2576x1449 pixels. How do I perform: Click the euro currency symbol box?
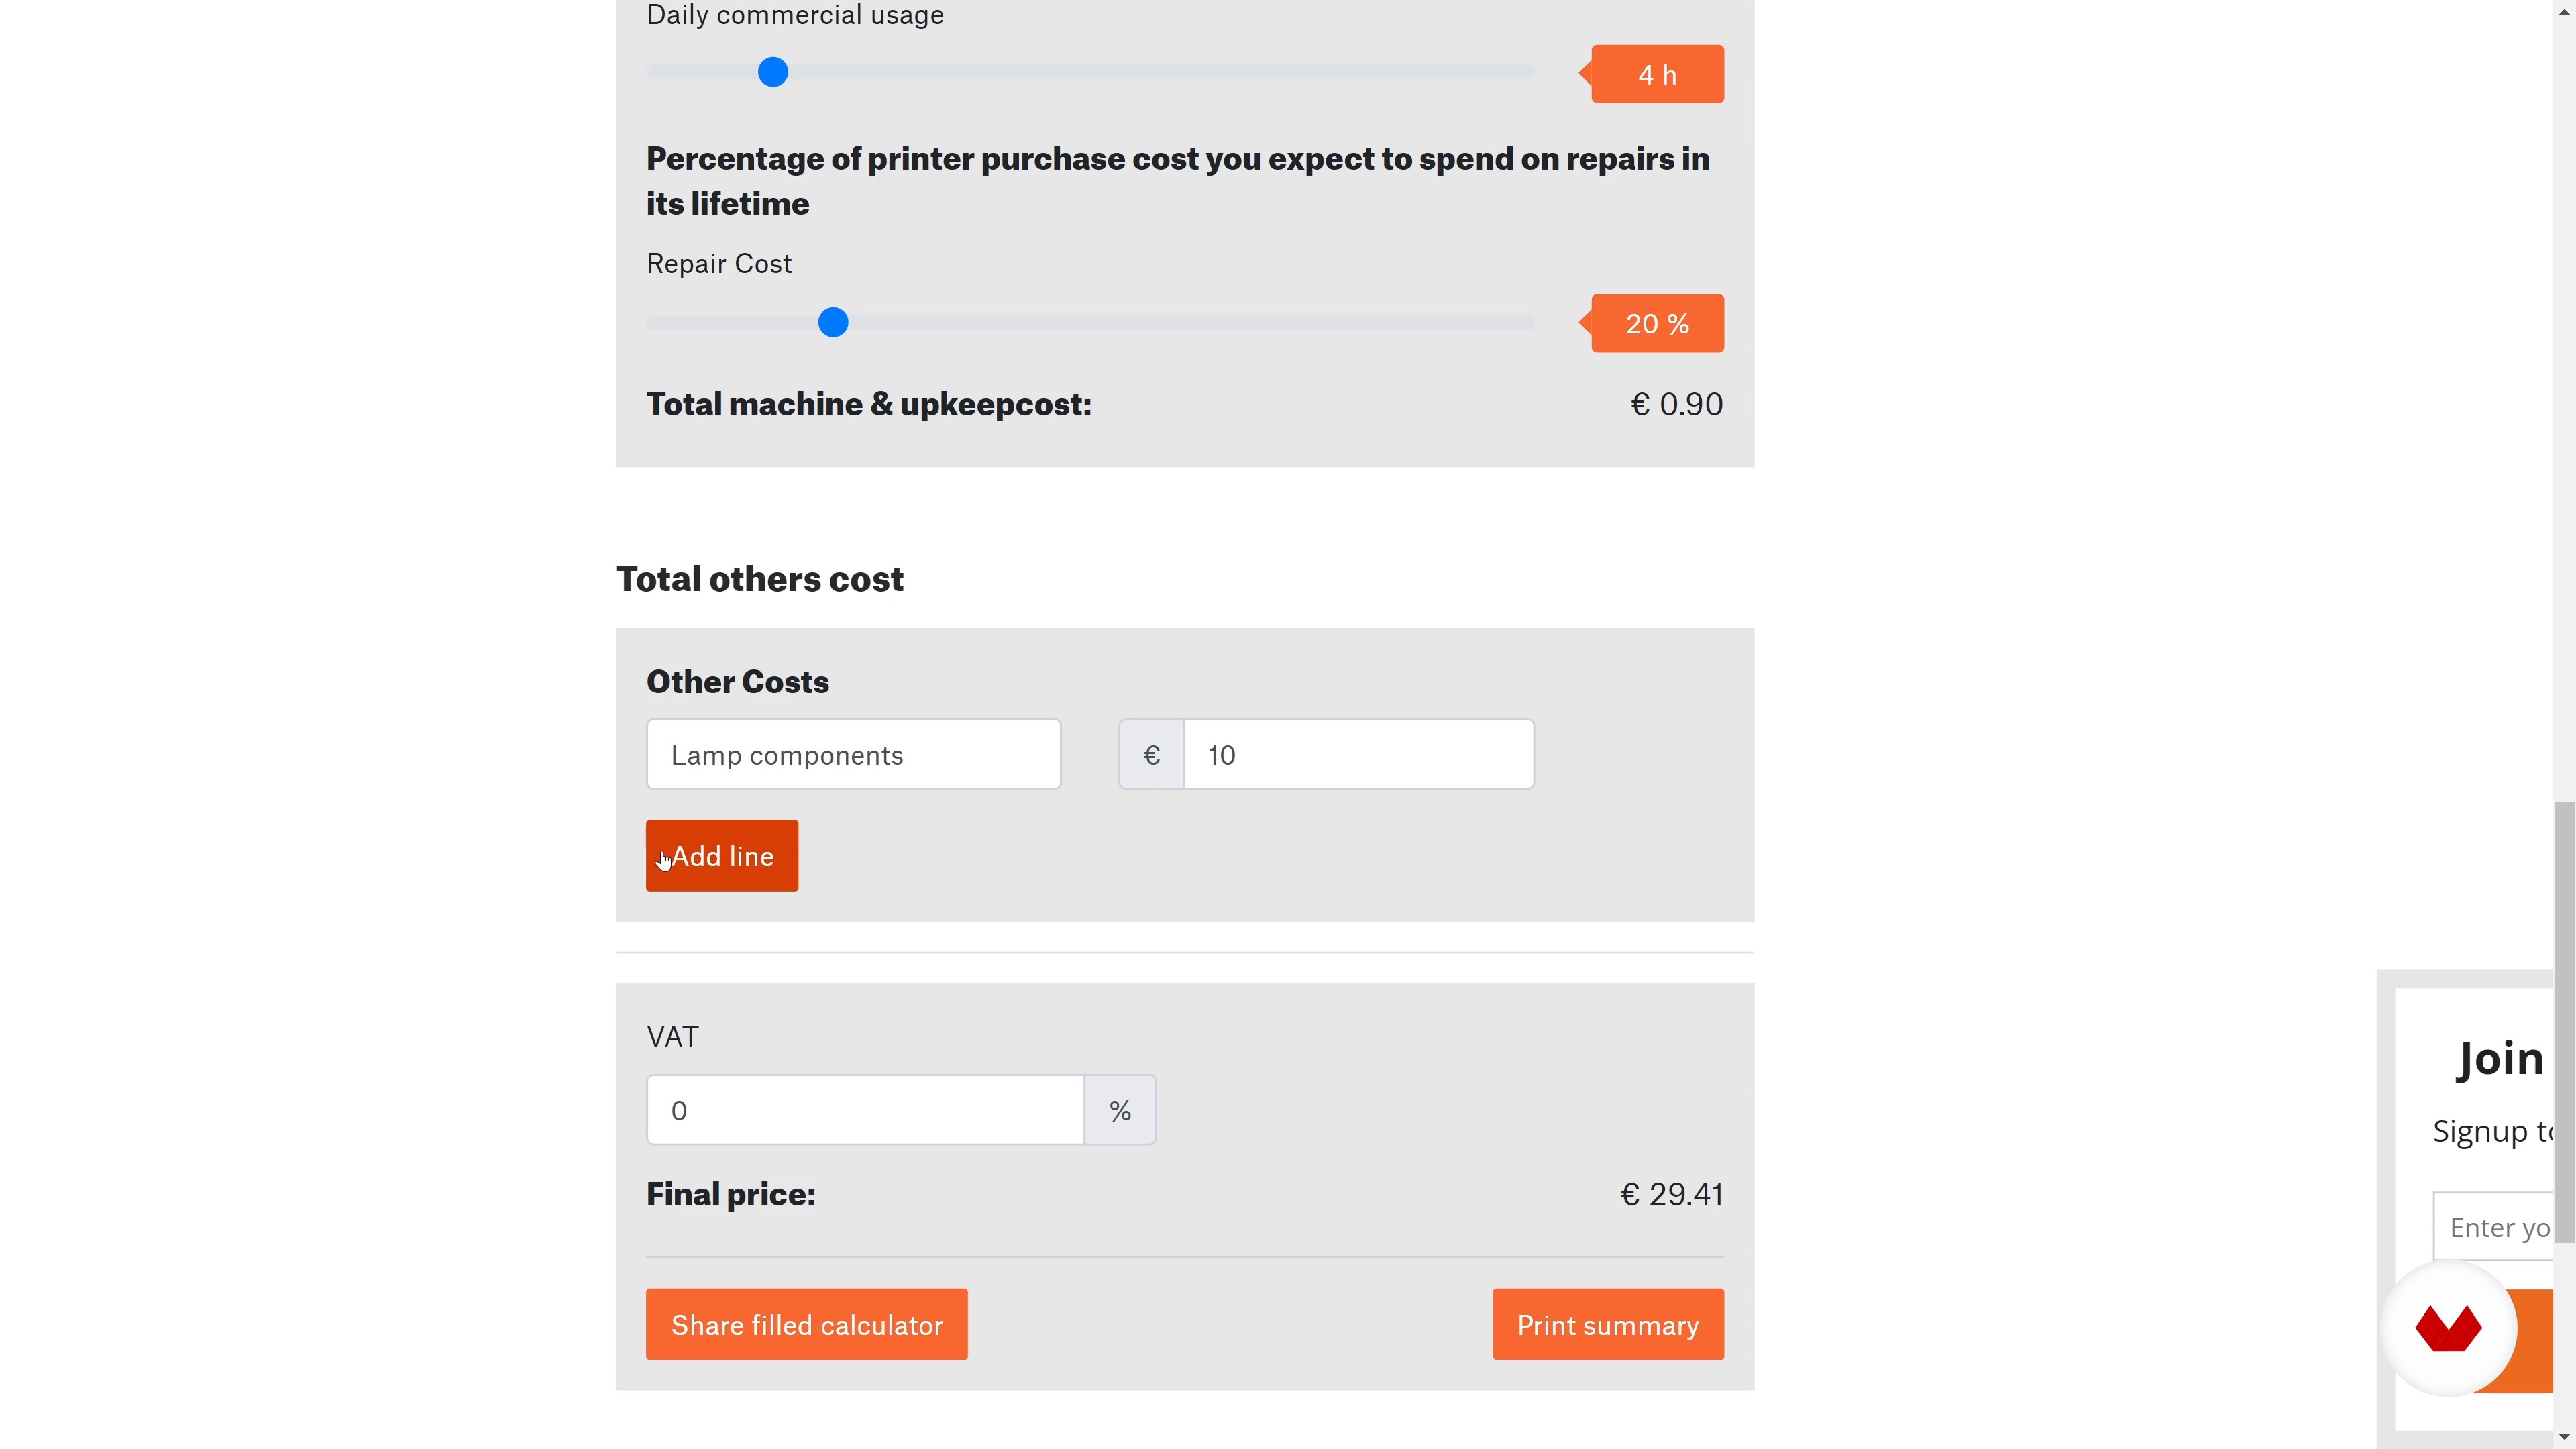click(1151, 755)
